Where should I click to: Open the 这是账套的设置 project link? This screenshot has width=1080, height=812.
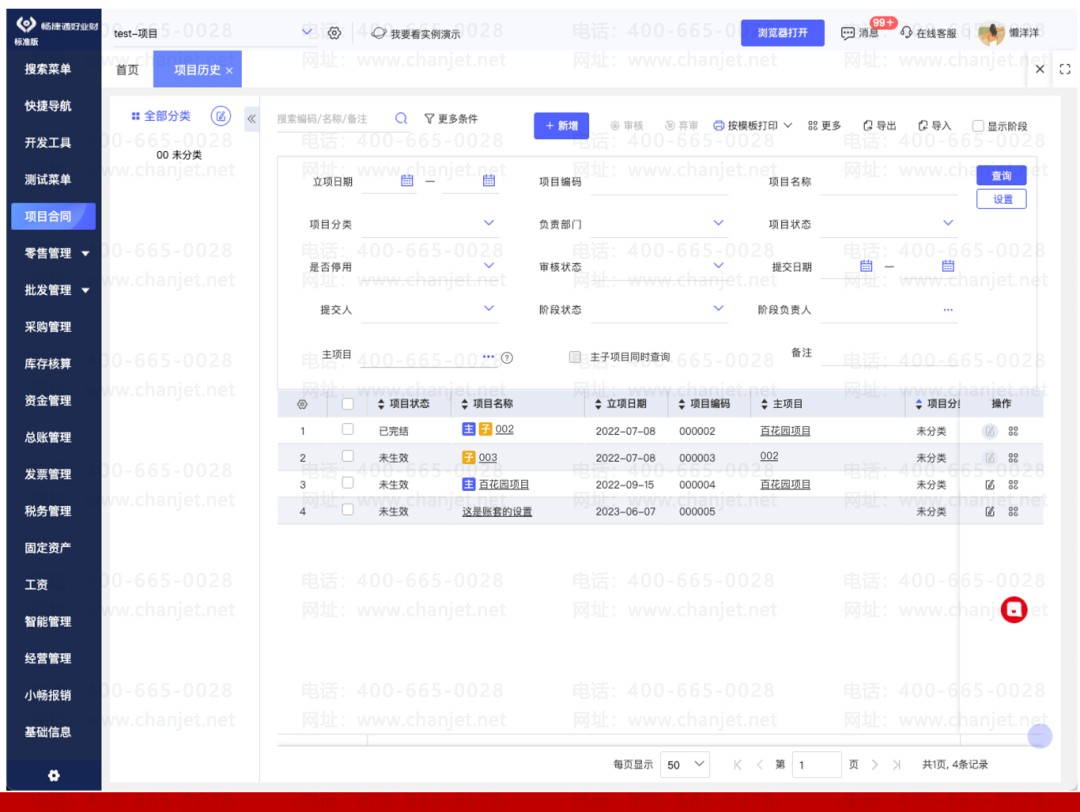[496, 511]
